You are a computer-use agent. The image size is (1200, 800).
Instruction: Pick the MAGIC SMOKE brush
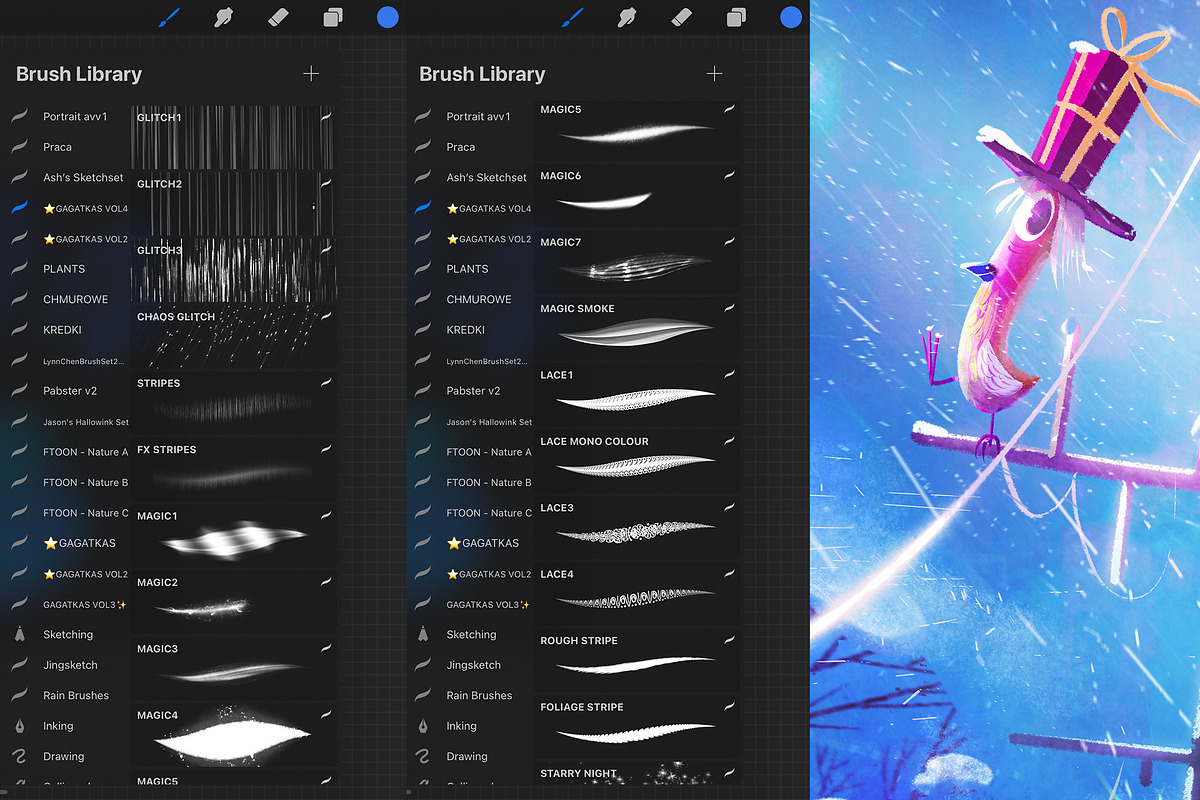(637, 328)
